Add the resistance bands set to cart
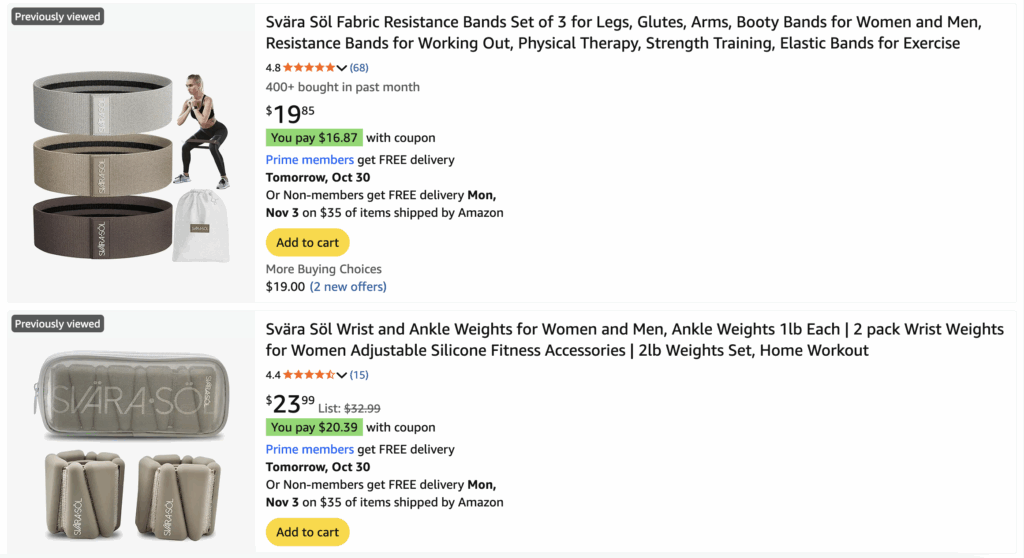Image resolution: width=1024 pixels, height=558 pixels. click(x=307, y=243)
